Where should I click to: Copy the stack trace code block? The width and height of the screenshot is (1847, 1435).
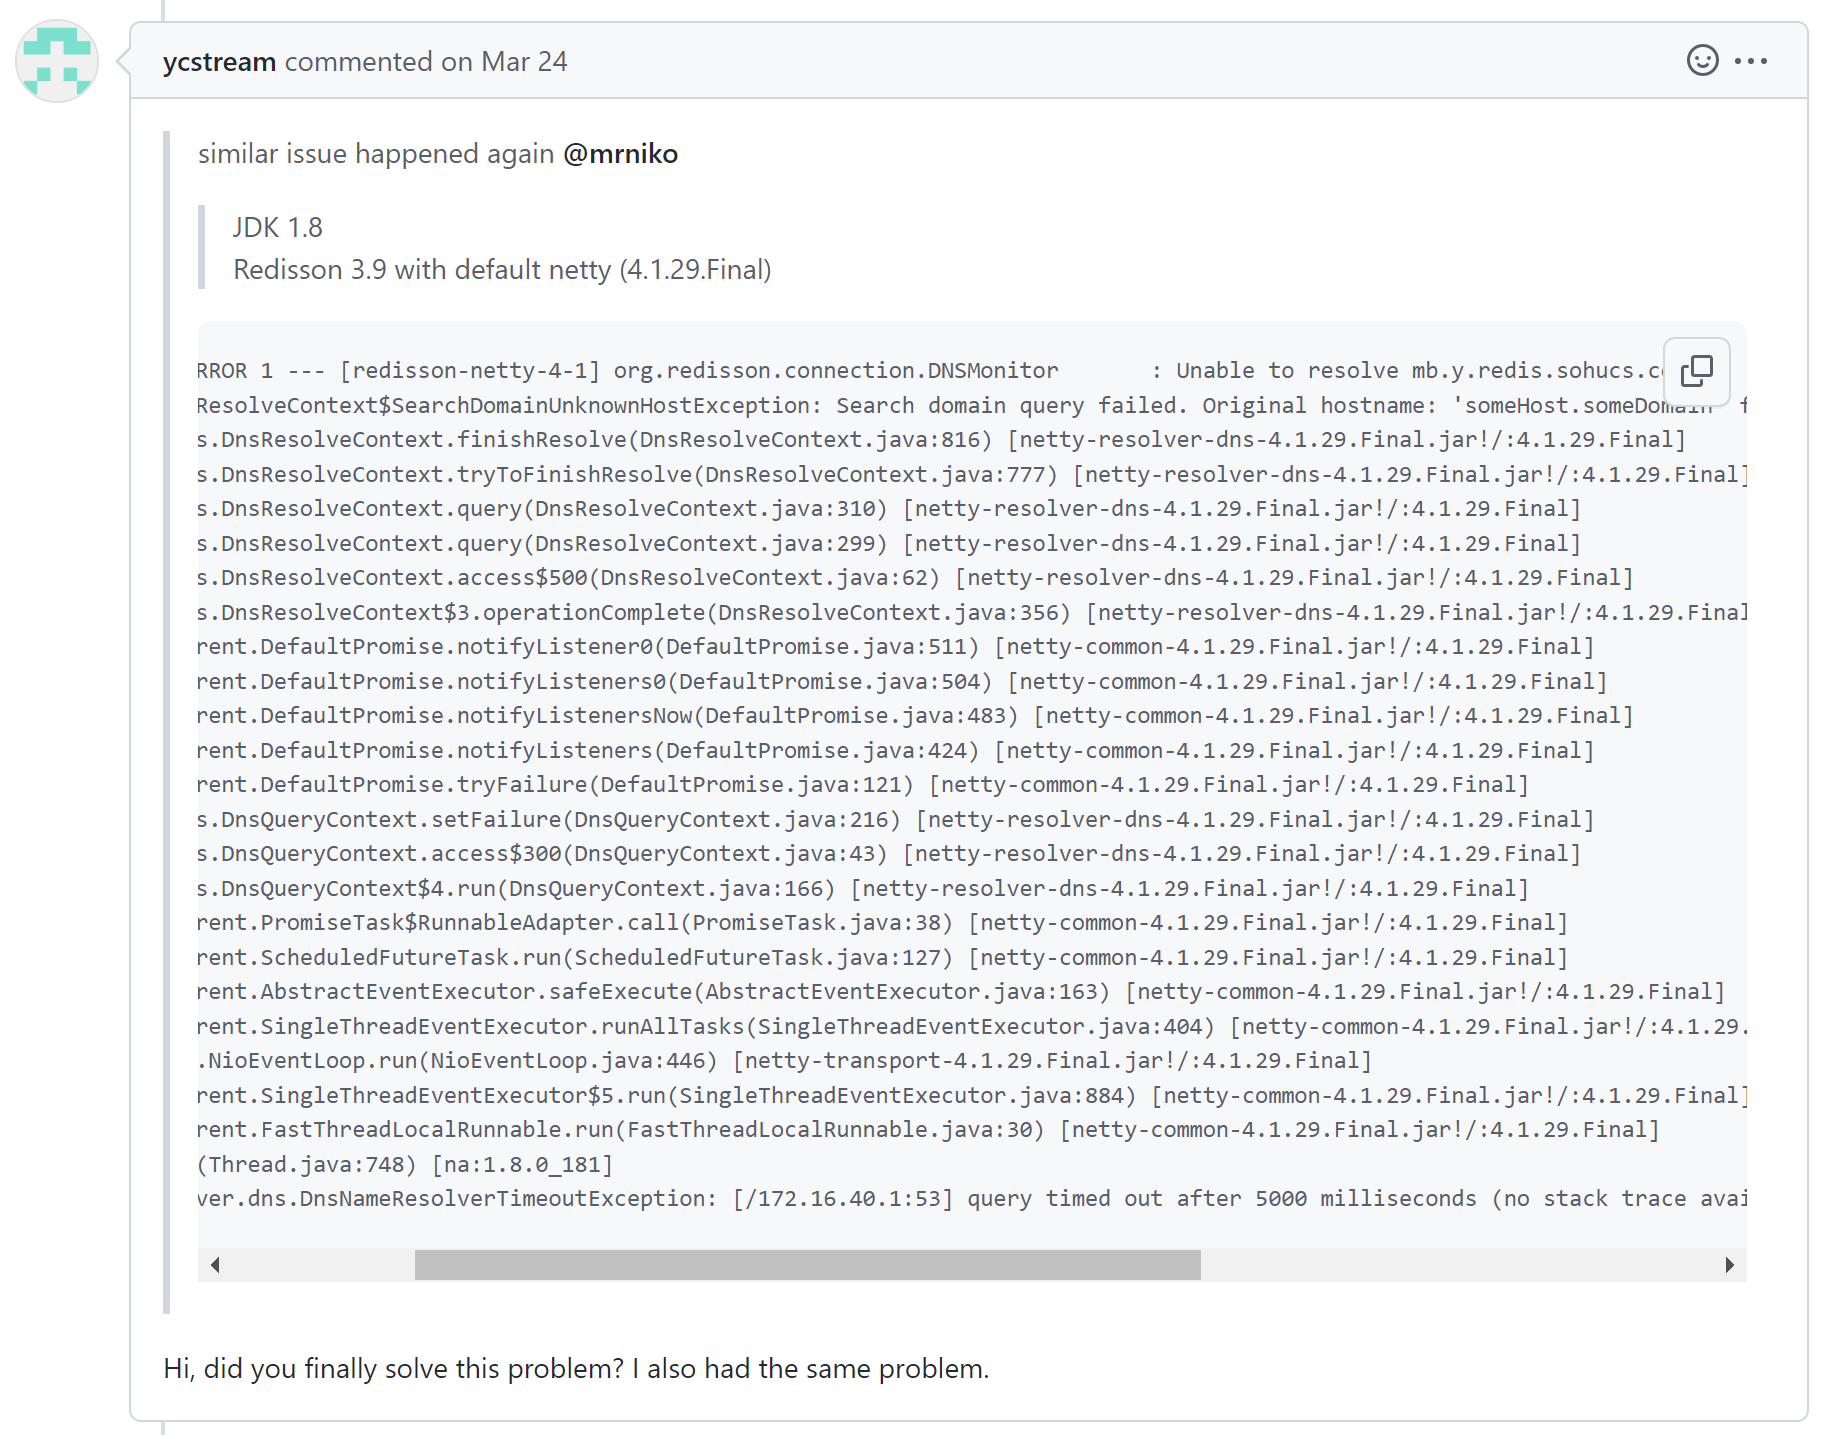[x=1696, y=371]
